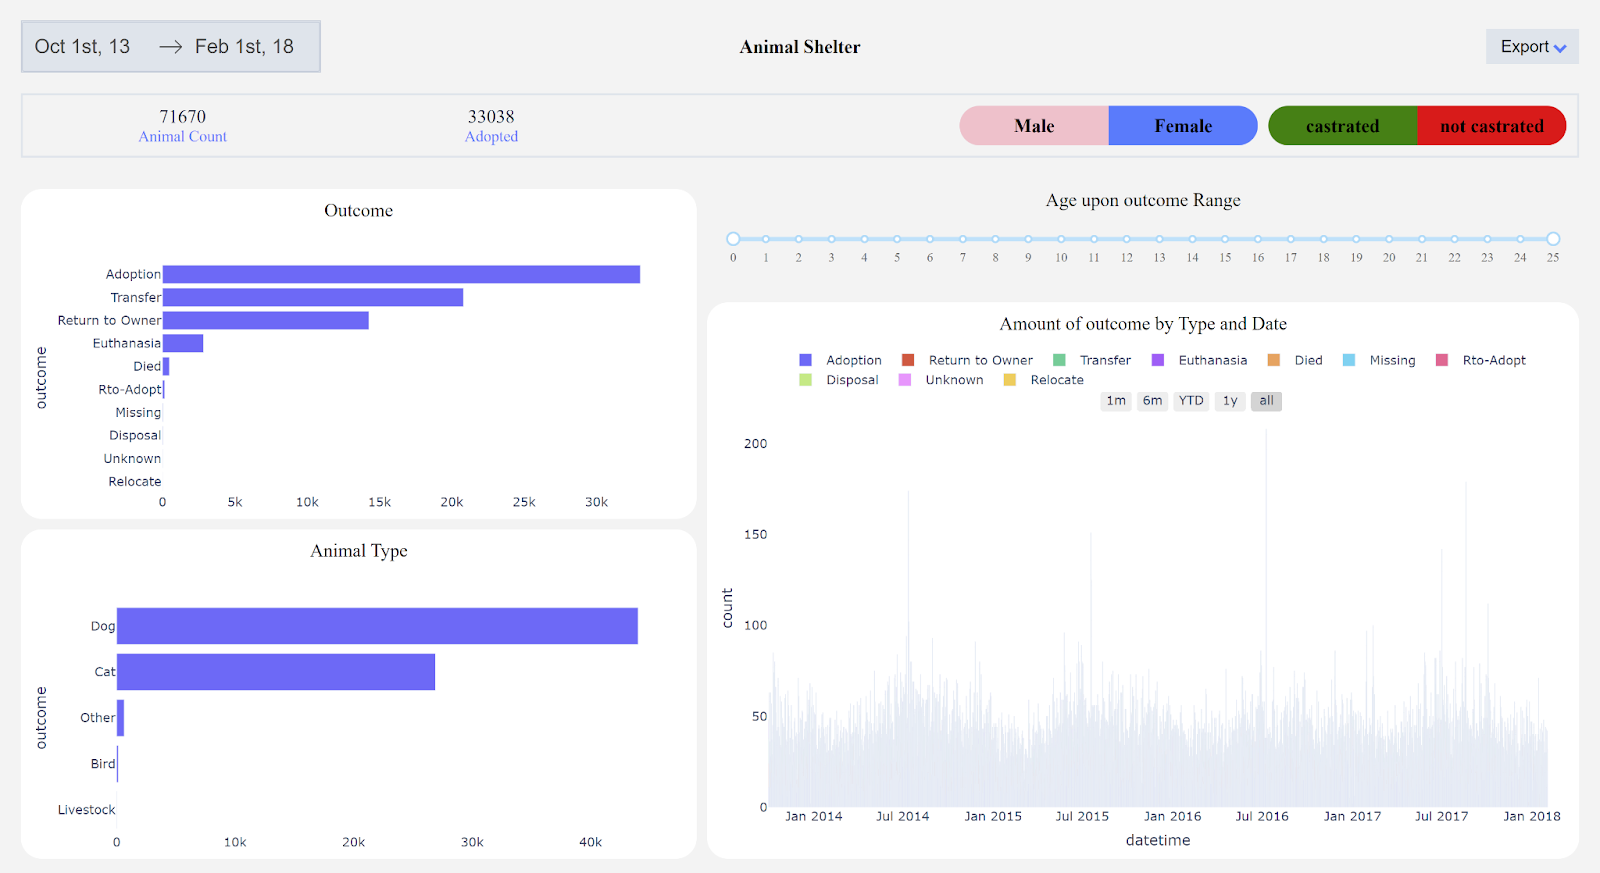Click age range slider mark 10

tap(1061, 239)
